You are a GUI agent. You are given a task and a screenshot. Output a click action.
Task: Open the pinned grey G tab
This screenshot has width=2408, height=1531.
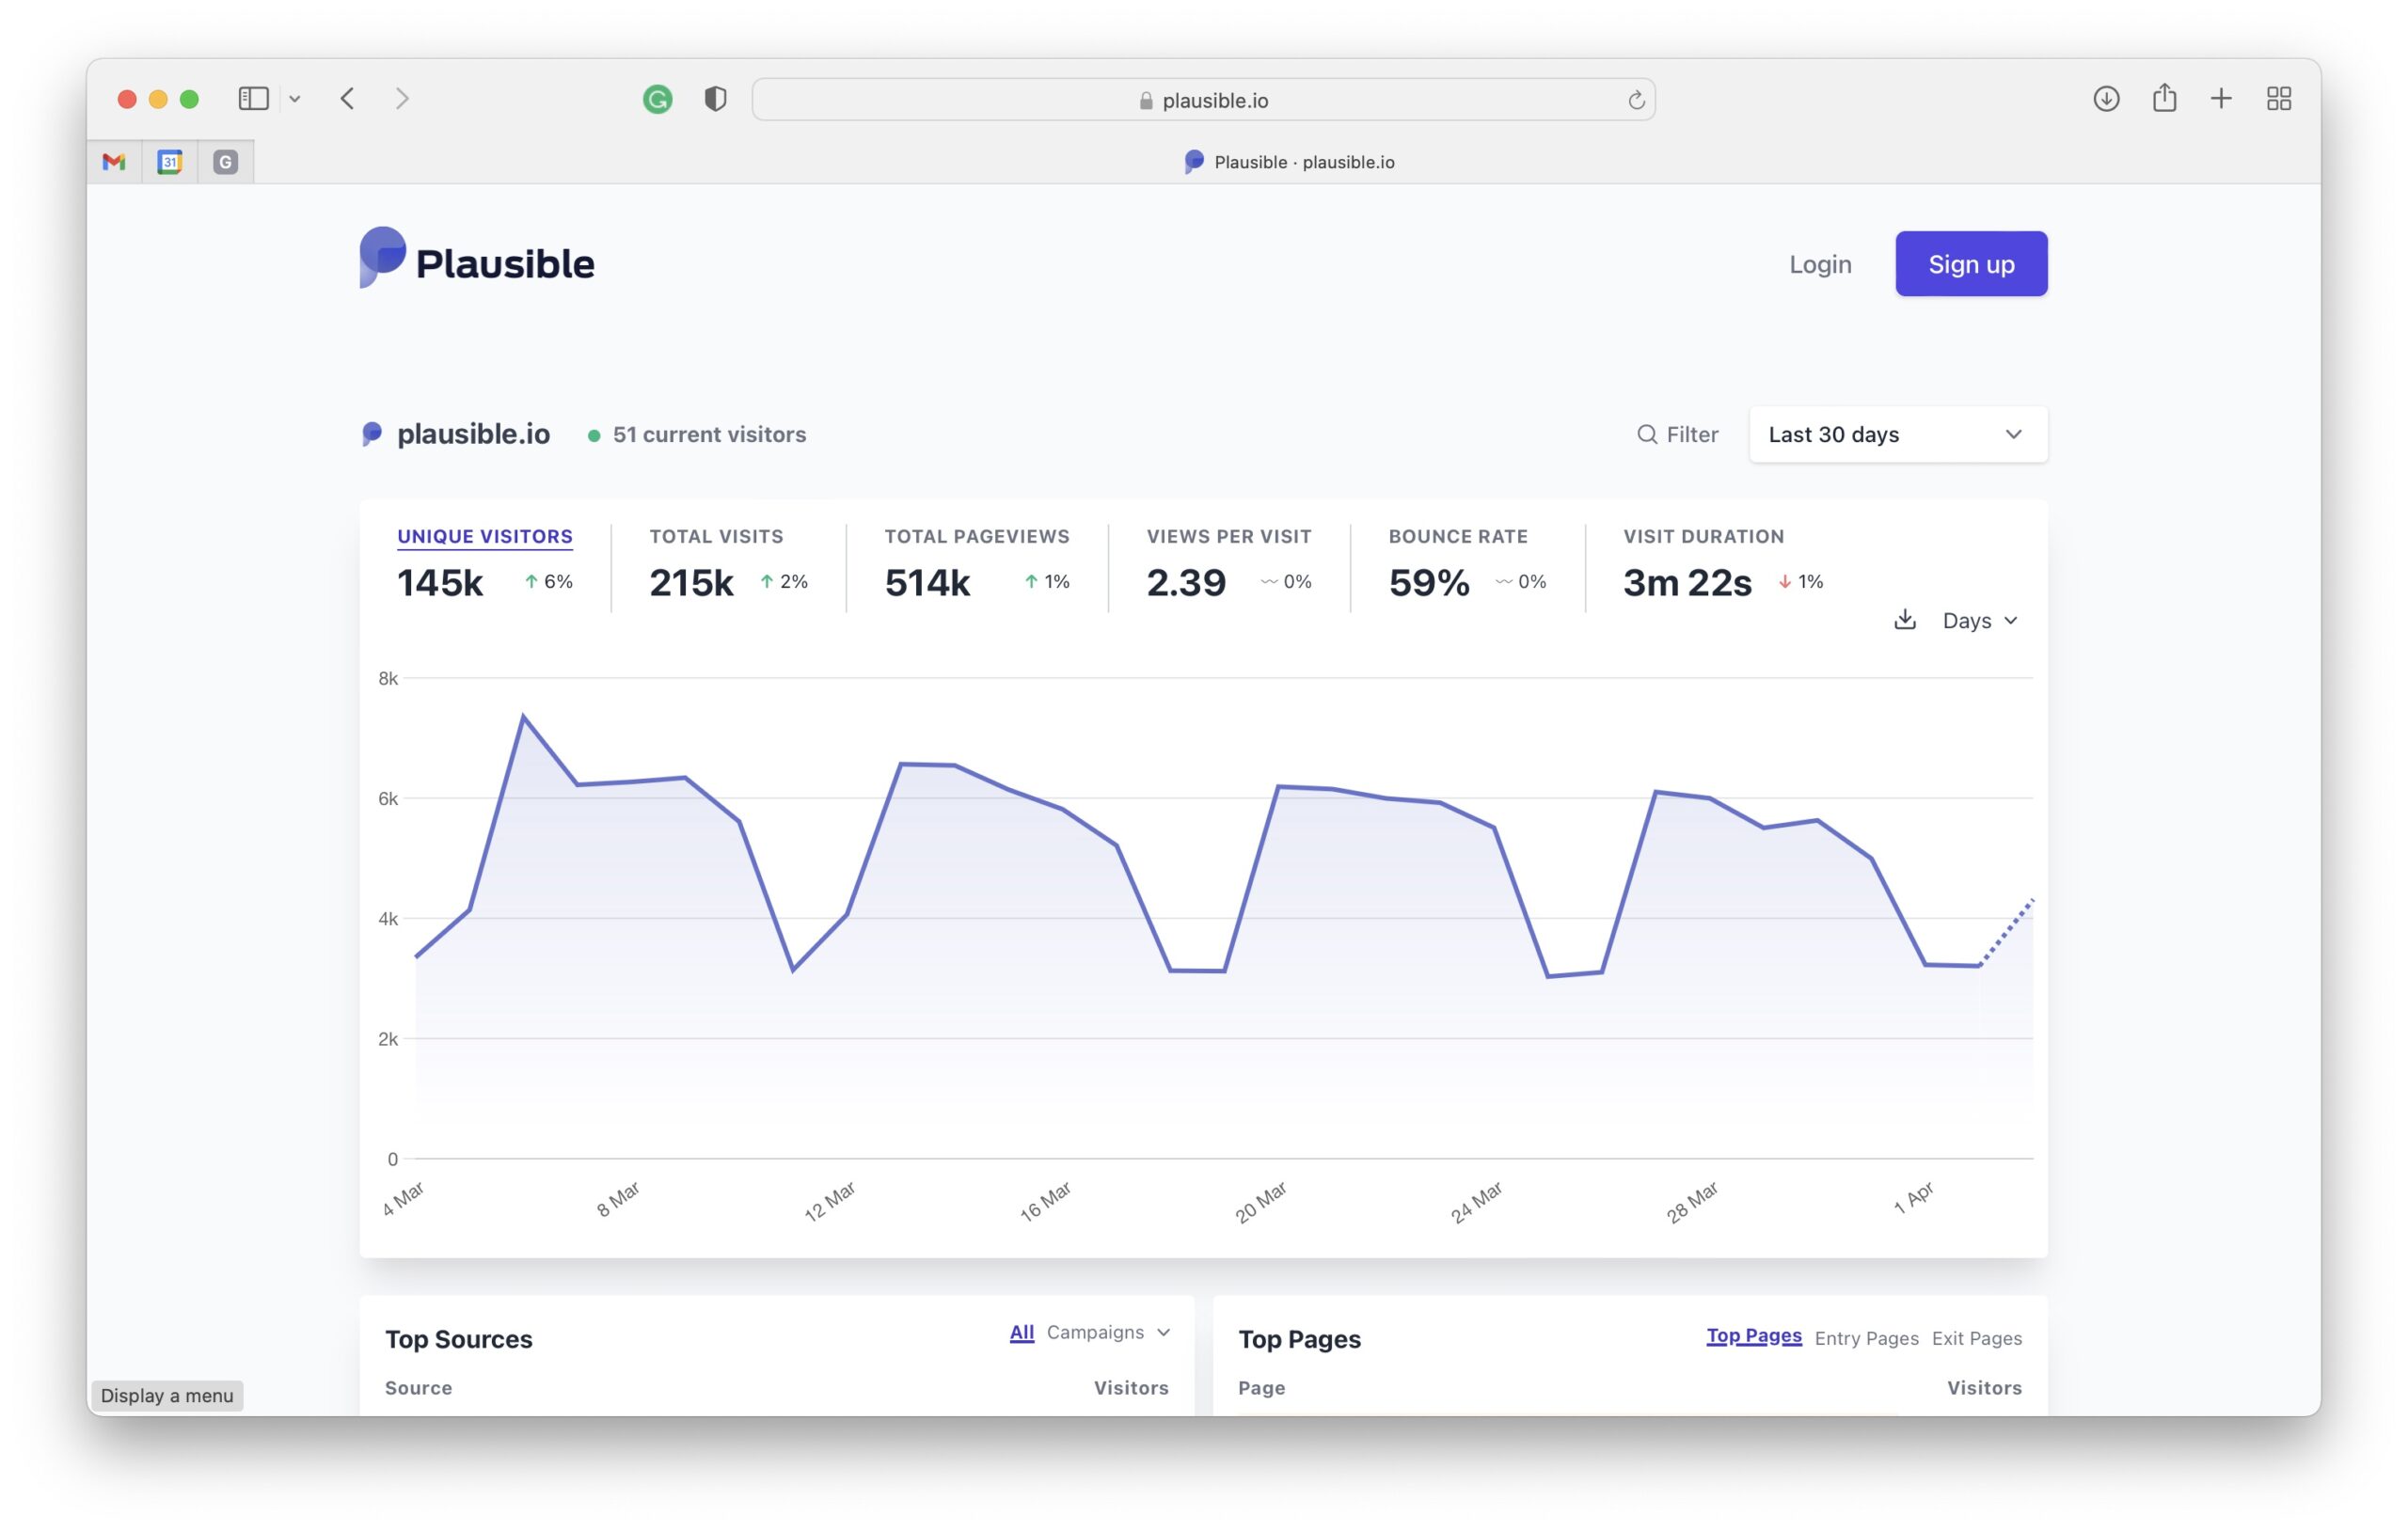pyautogui.click(x=226, y=161)
